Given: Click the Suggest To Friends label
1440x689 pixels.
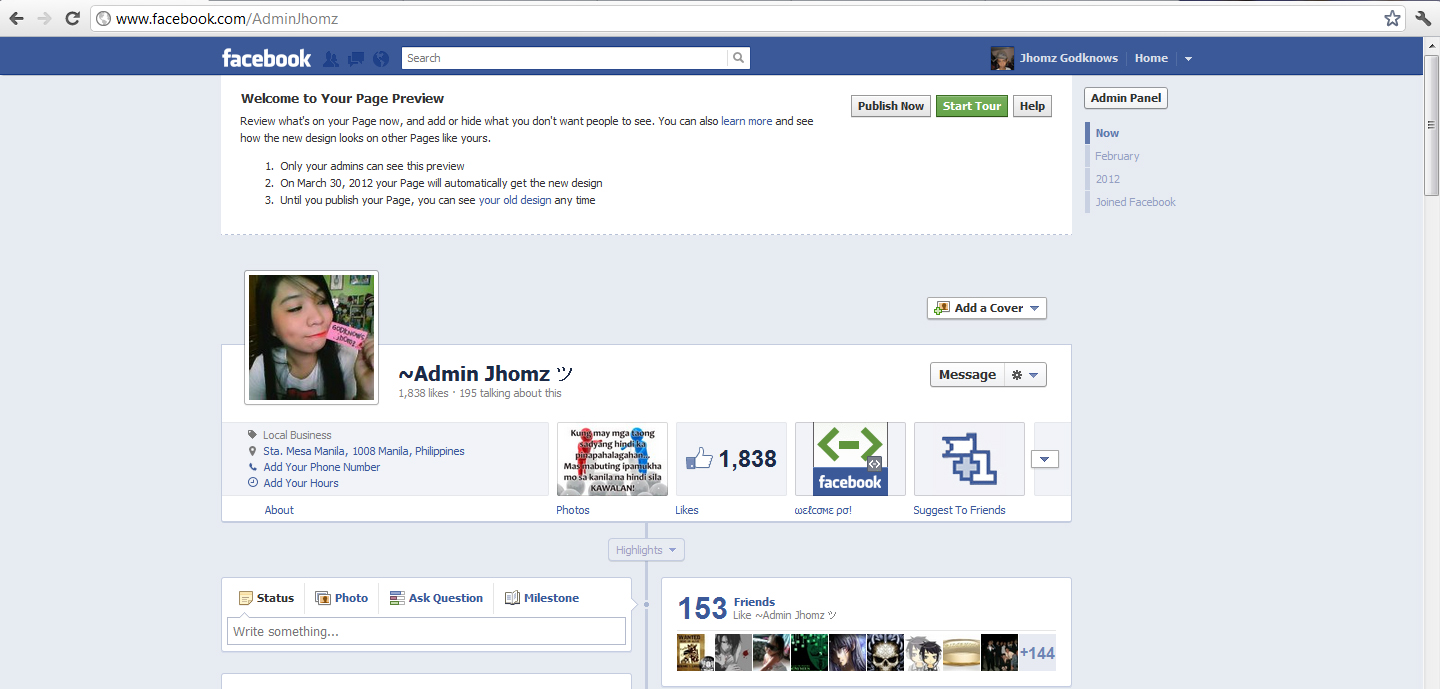Looking at the screenshot, I should [x=959, y=510].
